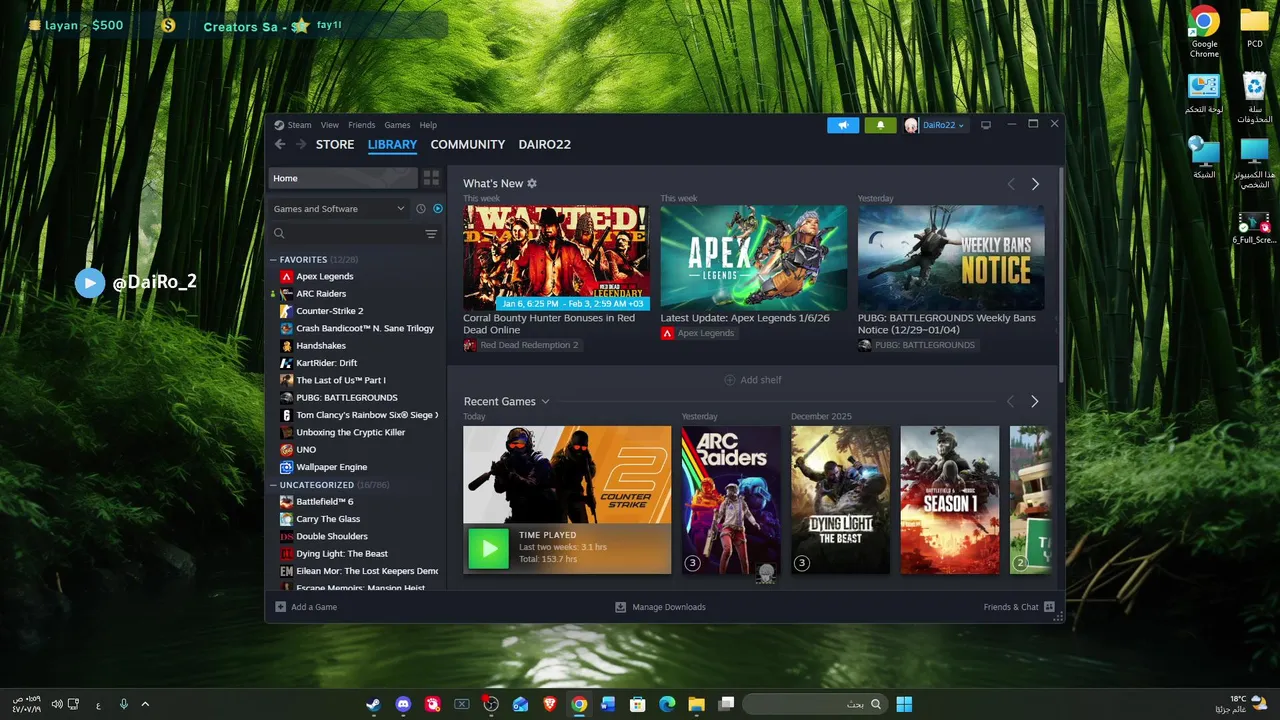Open PUBG Weekly Bans Notice thumbnail

point(951,258)
